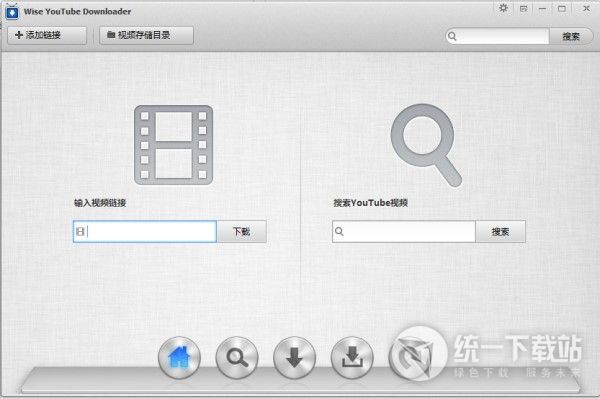This screenshot has height=399, width=600.
Task: Minimize the Wise YouTube Downloader window
Action: [x=542, y=8]
